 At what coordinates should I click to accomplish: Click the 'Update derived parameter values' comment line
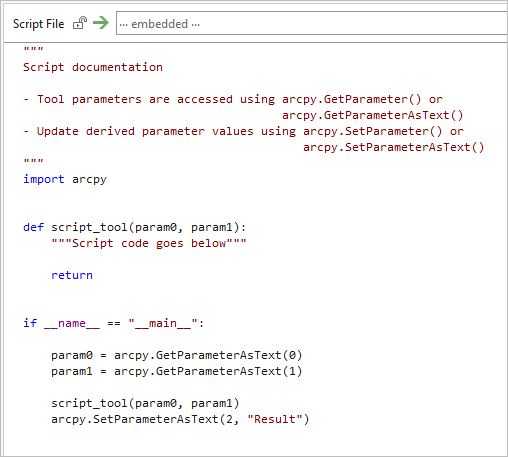pos(243,131)
